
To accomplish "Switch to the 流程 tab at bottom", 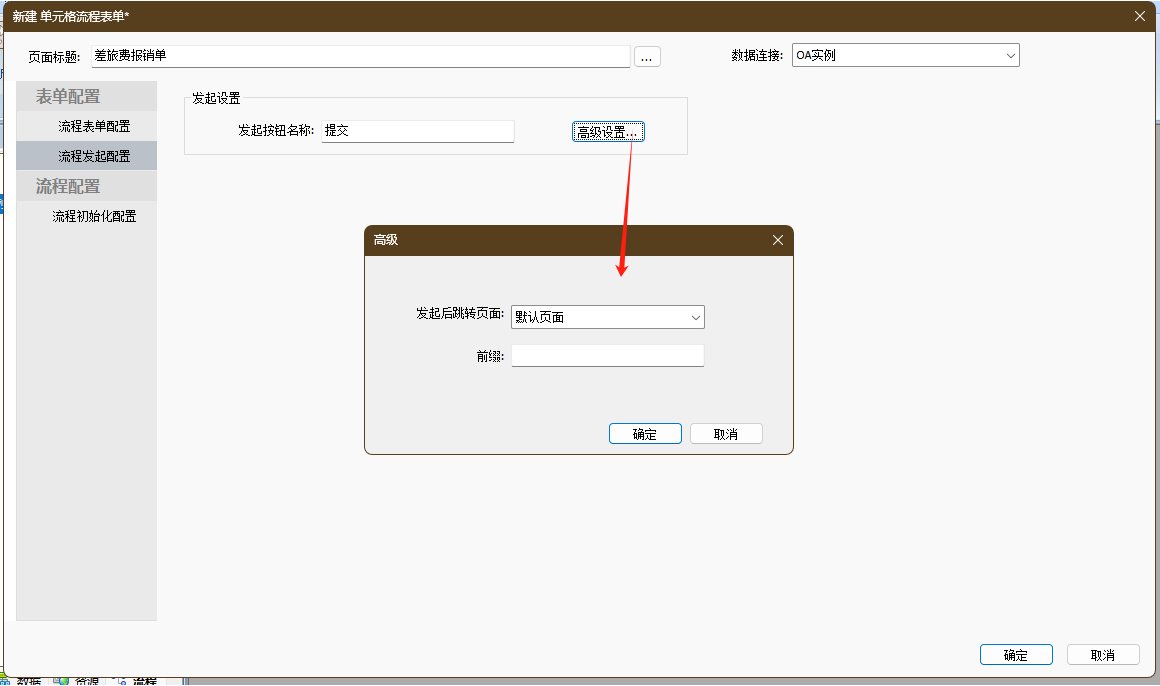I will [144, 681].
